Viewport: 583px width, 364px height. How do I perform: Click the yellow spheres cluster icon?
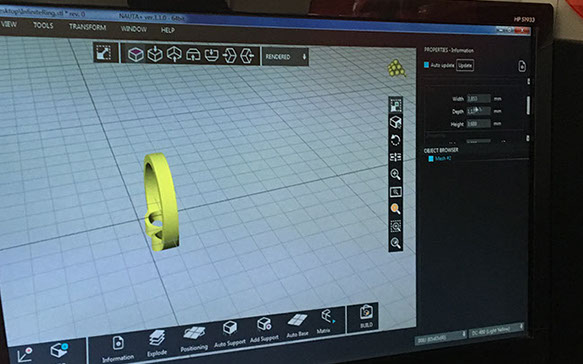[396, 68]
